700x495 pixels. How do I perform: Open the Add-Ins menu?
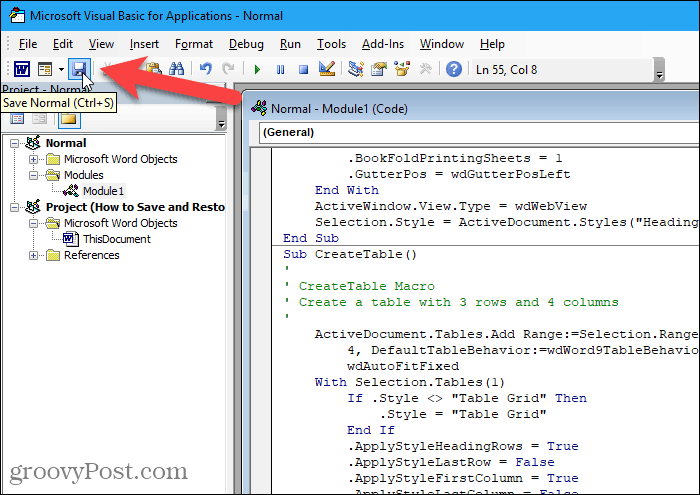pyautogui.click(x=383, y=44)
